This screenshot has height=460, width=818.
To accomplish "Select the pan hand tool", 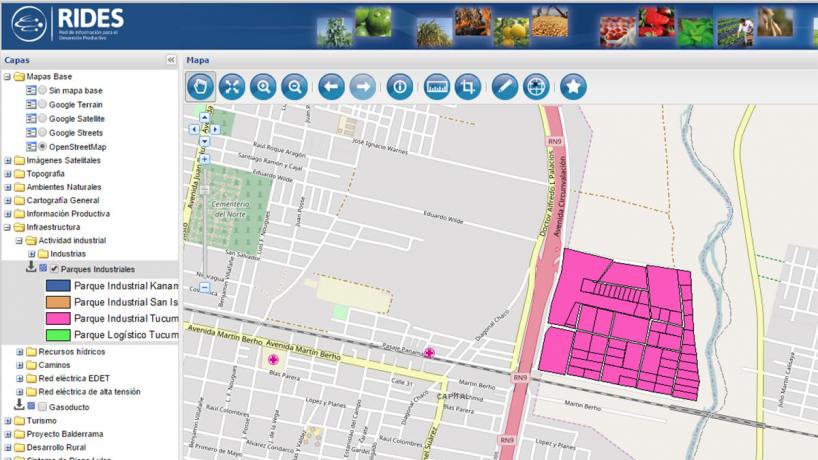I will pyautogui.click(x=200, y=86).
